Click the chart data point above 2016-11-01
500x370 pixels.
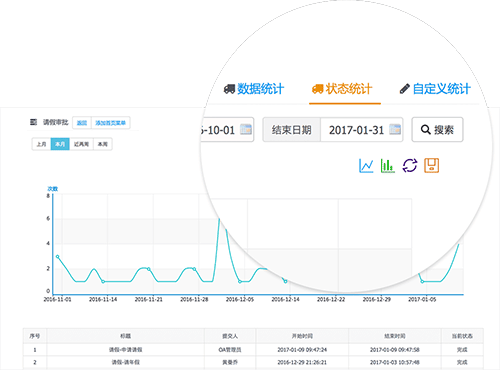[58, 257]
